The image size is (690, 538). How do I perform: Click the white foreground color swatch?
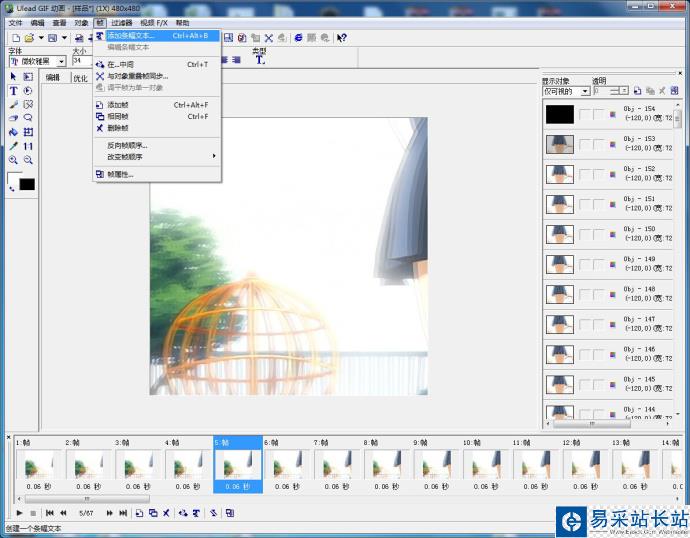pos(14,178)
